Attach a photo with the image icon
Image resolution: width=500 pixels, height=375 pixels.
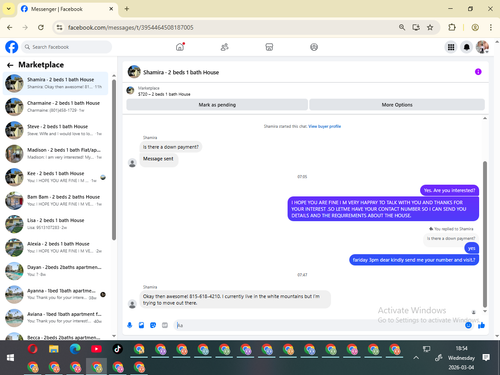click(141, 325)
